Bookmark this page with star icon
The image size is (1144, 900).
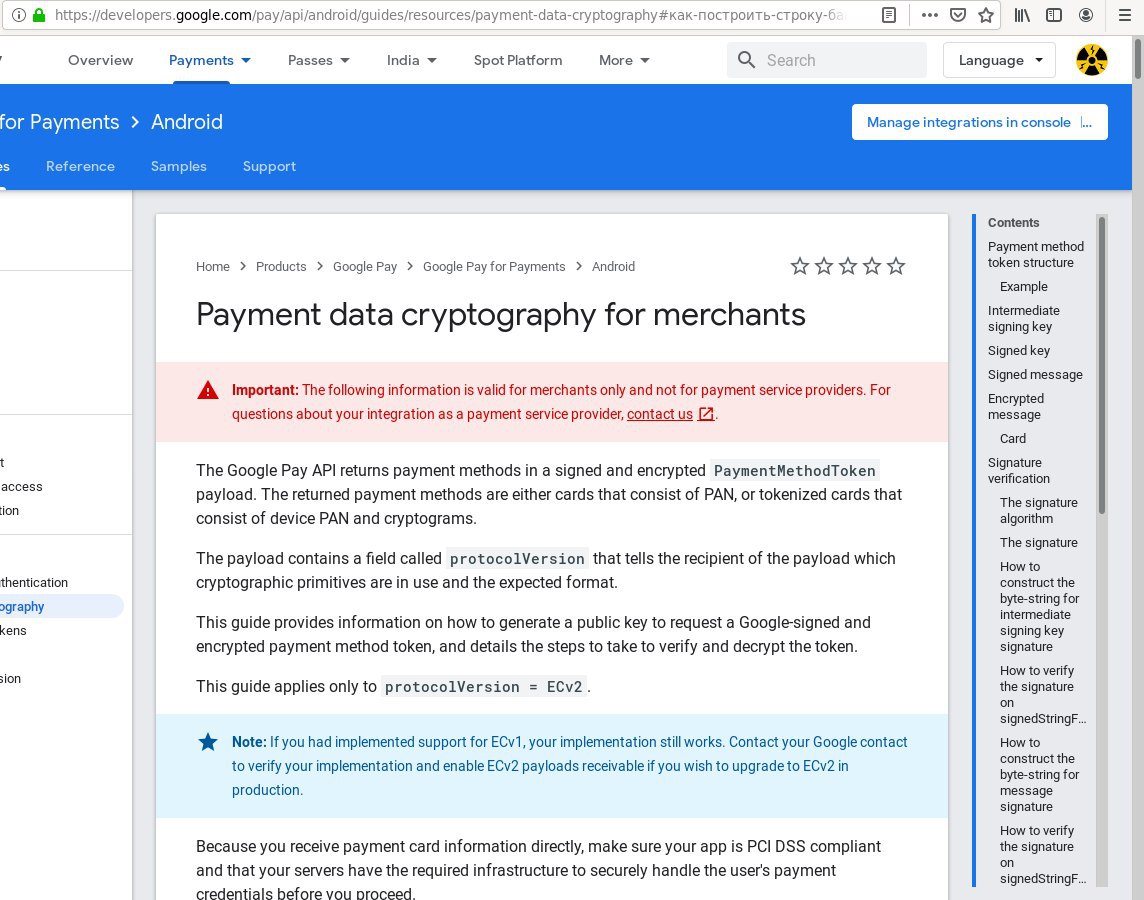(986, 15)
